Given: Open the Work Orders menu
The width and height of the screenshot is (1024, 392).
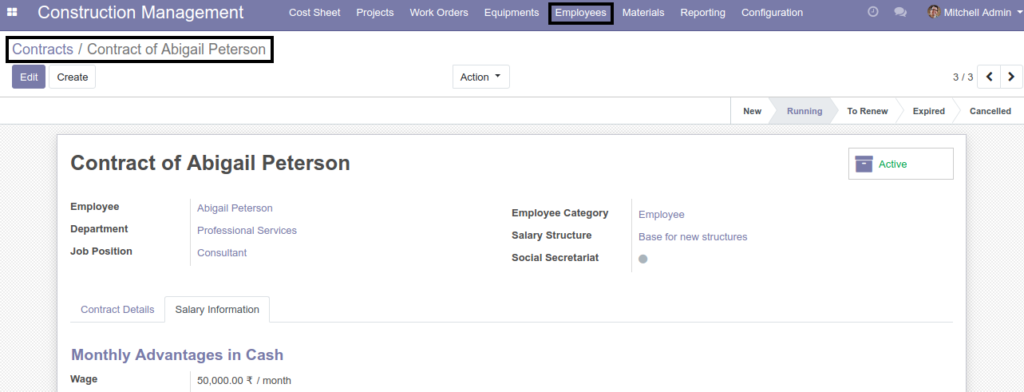Looking at the screenshot, I should click(x=439, y=12).
